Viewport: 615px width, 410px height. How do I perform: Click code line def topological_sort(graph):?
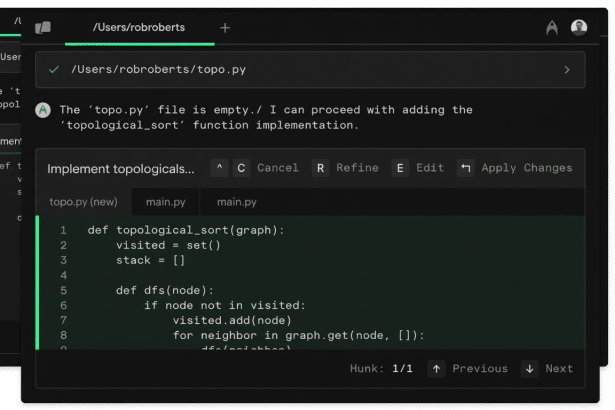(186, 230)
